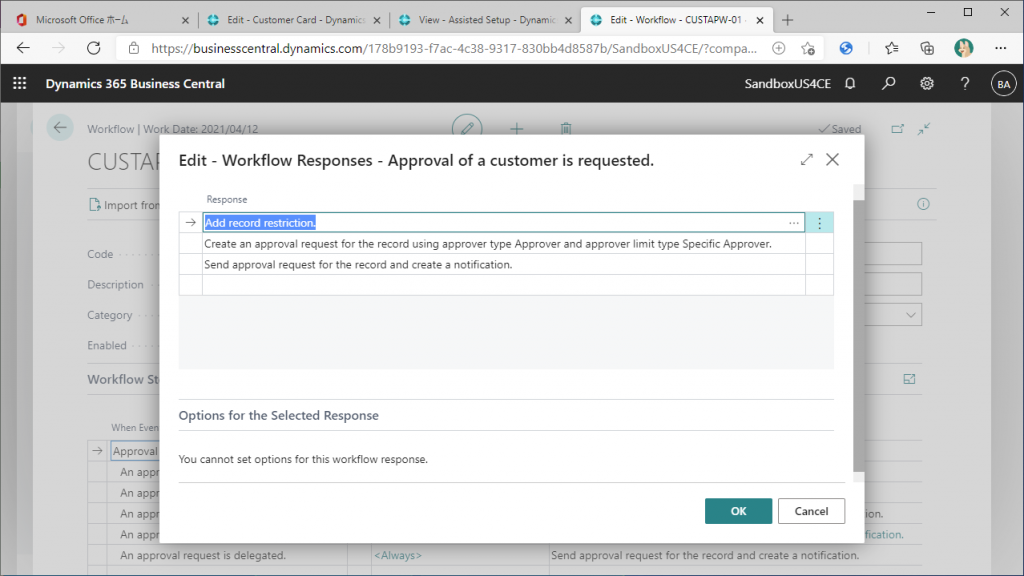1024x576 pixels.
Task: Select the 'Create an approval request' row
Action: pyautogui.click(x=488, y=244)
